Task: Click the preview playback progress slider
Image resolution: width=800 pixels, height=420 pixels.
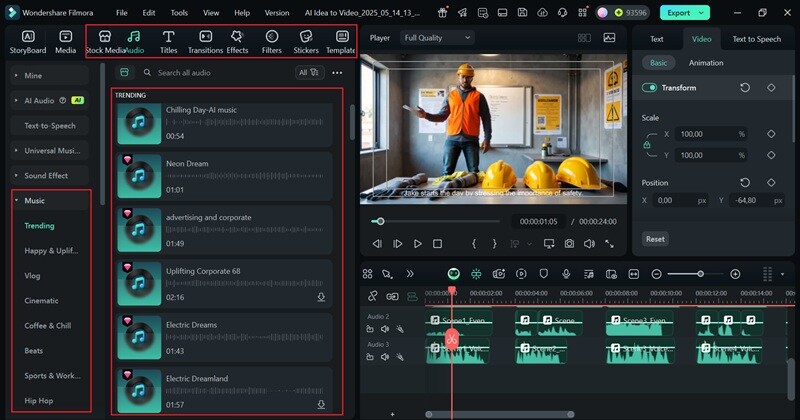Action: (x=436, y=221)
